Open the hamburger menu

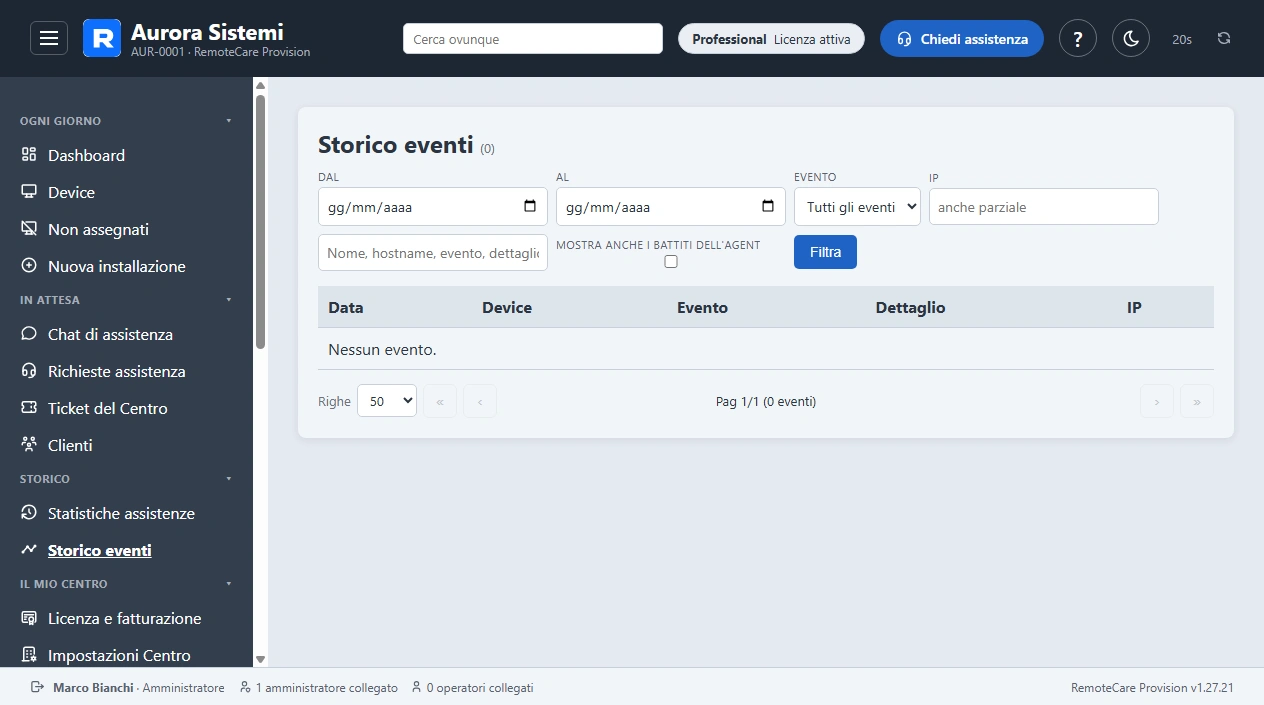[49, 38]
